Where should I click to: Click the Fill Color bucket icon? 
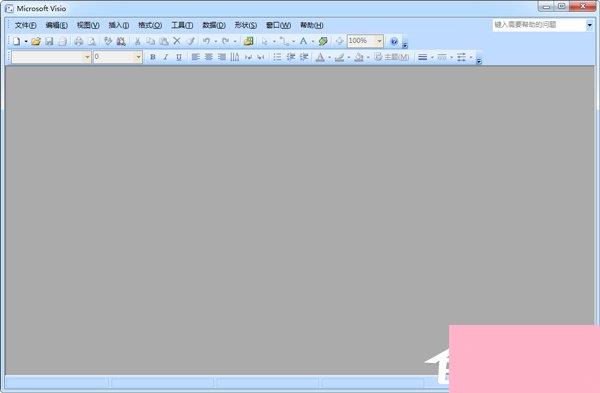(x=359, y=57)
